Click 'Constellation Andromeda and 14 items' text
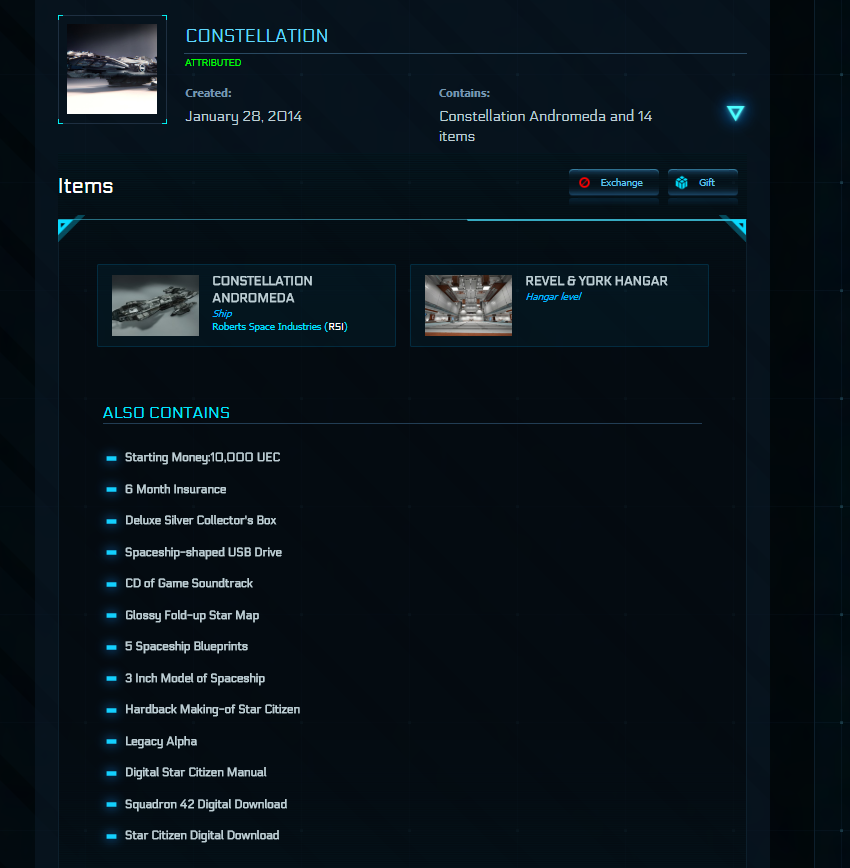850x868 pixels. 545,126
